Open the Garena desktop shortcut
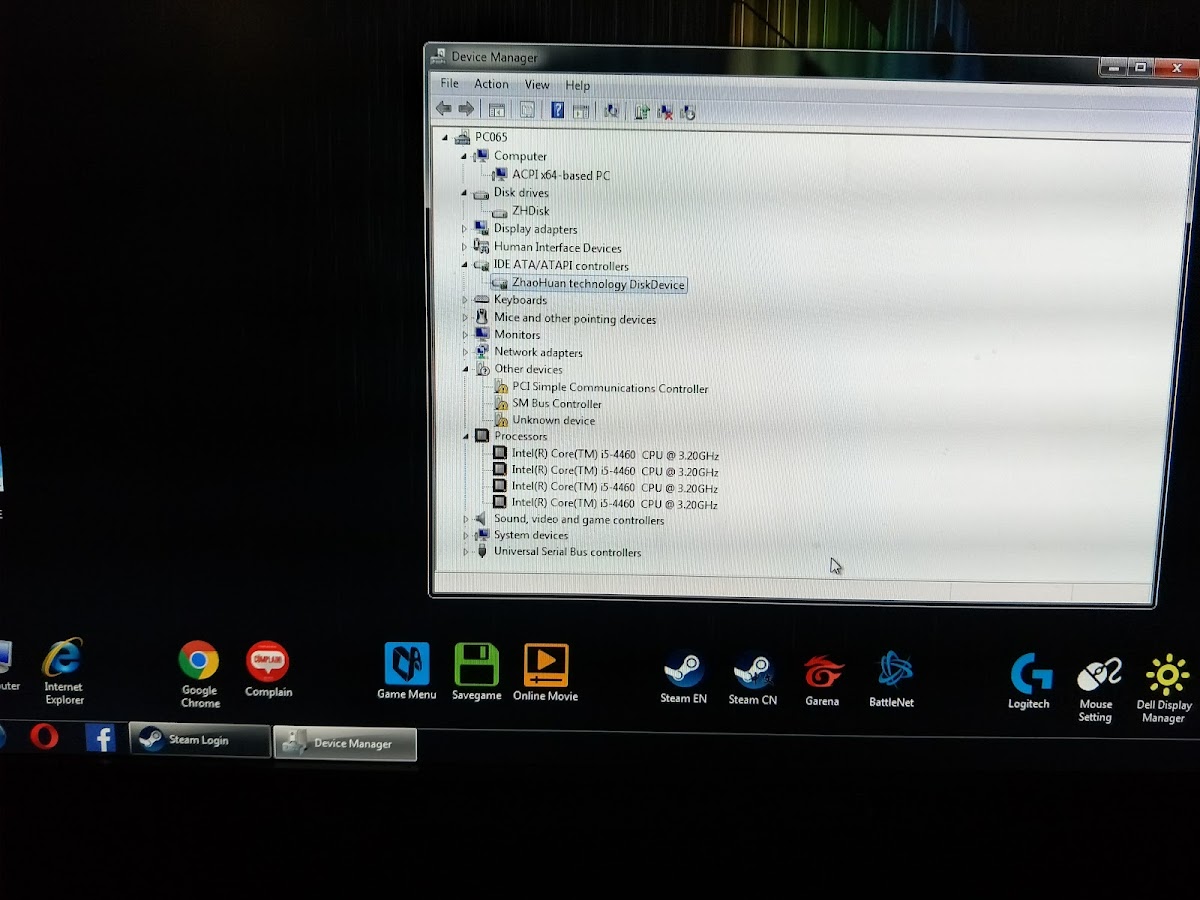The height and width of the screenshot is (900, 1200). (822, 680)
